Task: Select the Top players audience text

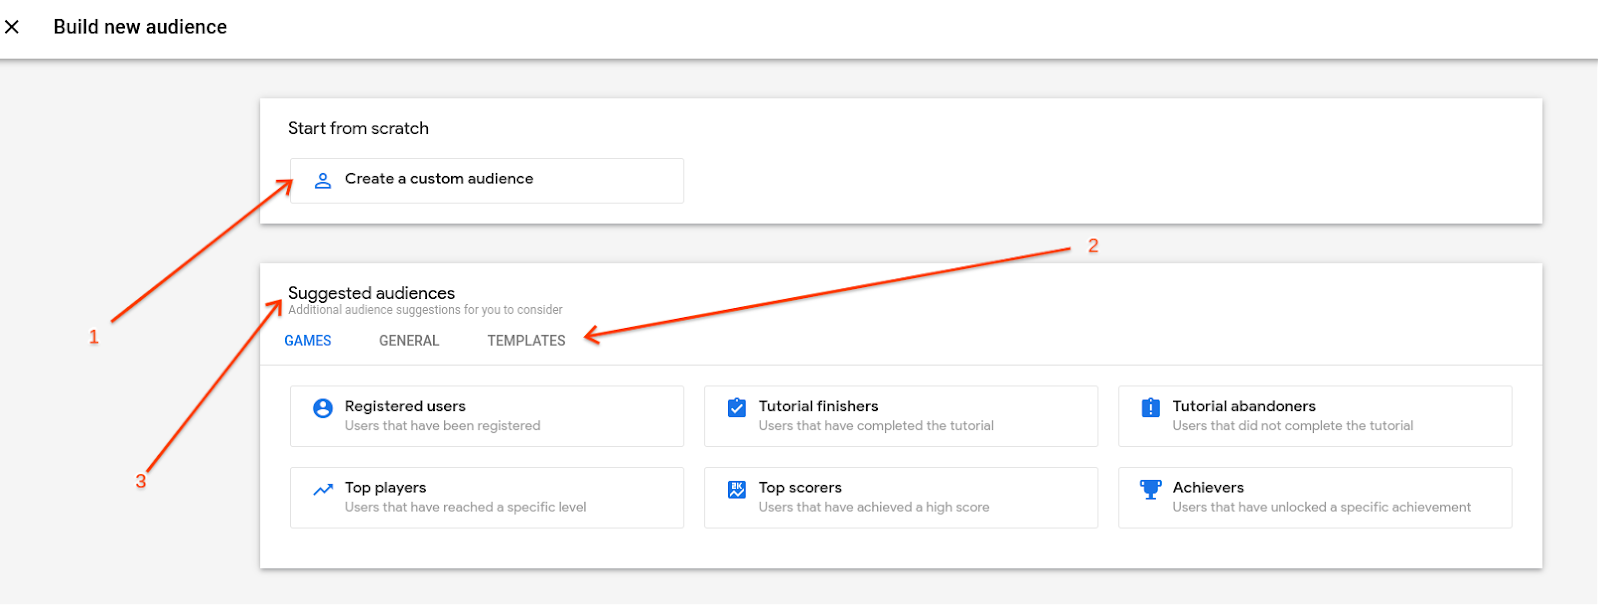Action: [x=386, y=488]
